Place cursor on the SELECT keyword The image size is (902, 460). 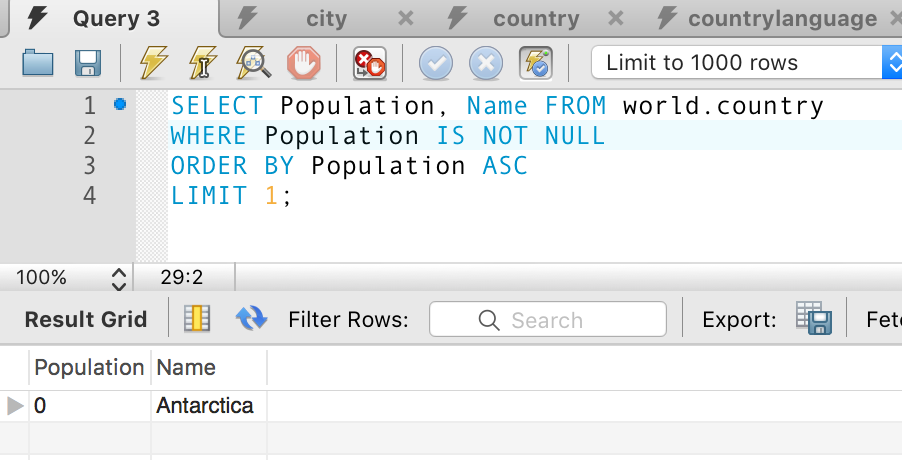click(217, 106)
